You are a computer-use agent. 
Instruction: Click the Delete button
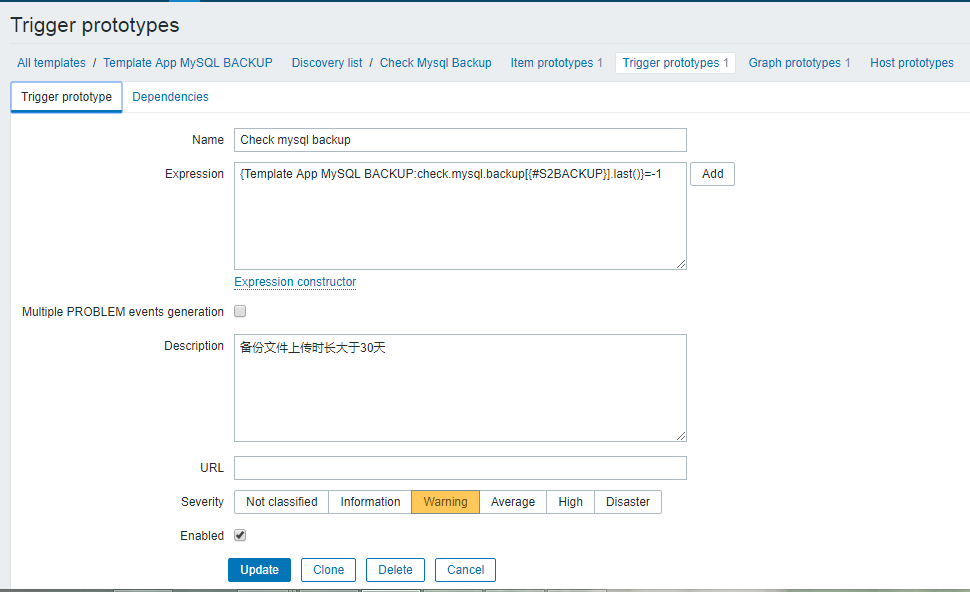(x=395, y=570)
